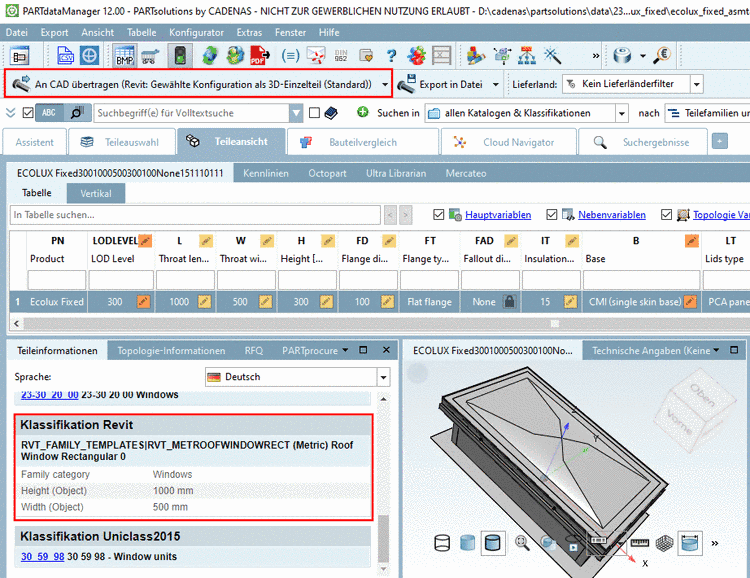Click the parenthesized equals sign icon
The width and height of the screenshot is (750, 578).
290,56
